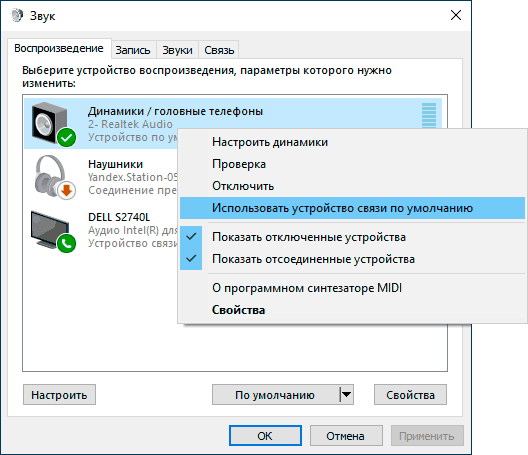Image resolution: width=528 pixels, height=455 pixels.
Task: Select the Наушники device row
Action: coord(101,177)
